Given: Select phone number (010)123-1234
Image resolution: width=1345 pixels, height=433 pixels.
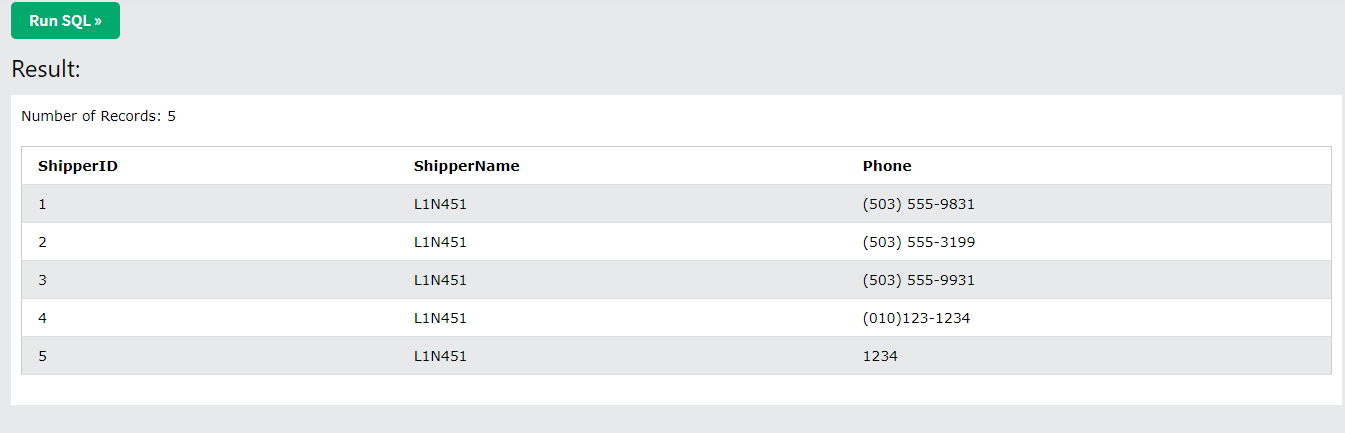Looking at the screenshot, I should (916, 318).
